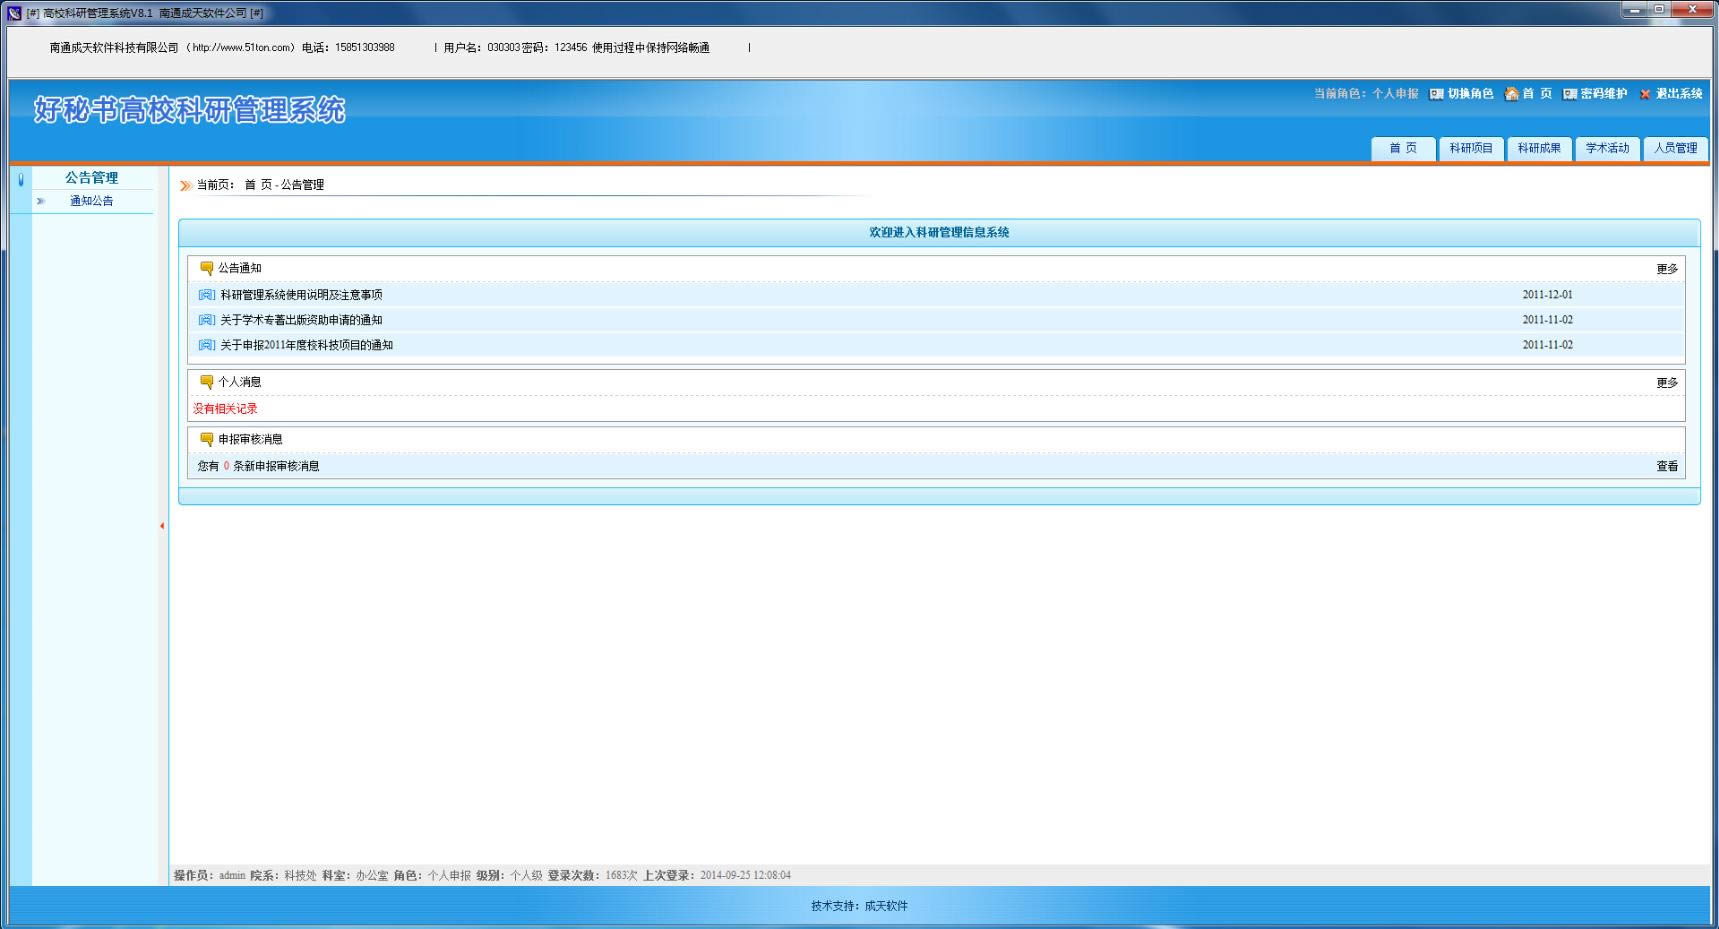Go to the 人员管理 tab
Image resolution: width=1719 pixels, height=929 pixels.
(1675, 148)
